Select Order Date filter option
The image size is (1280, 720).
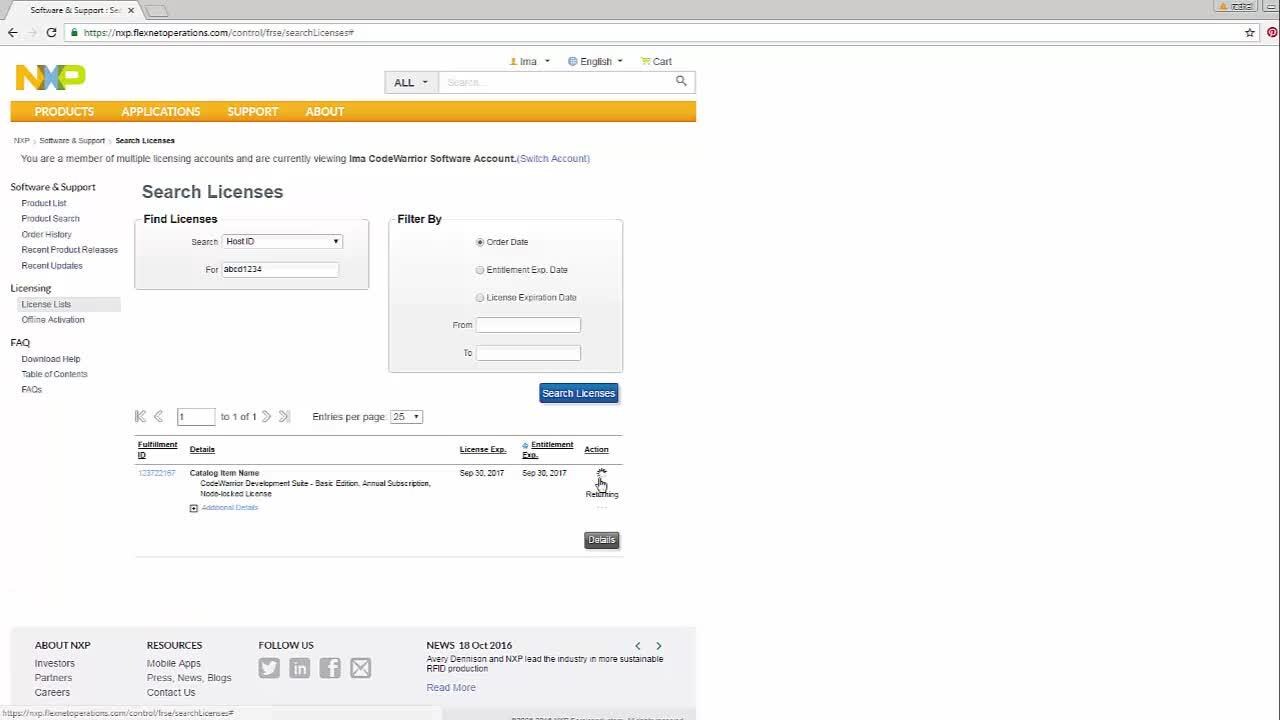pos(480,242)
